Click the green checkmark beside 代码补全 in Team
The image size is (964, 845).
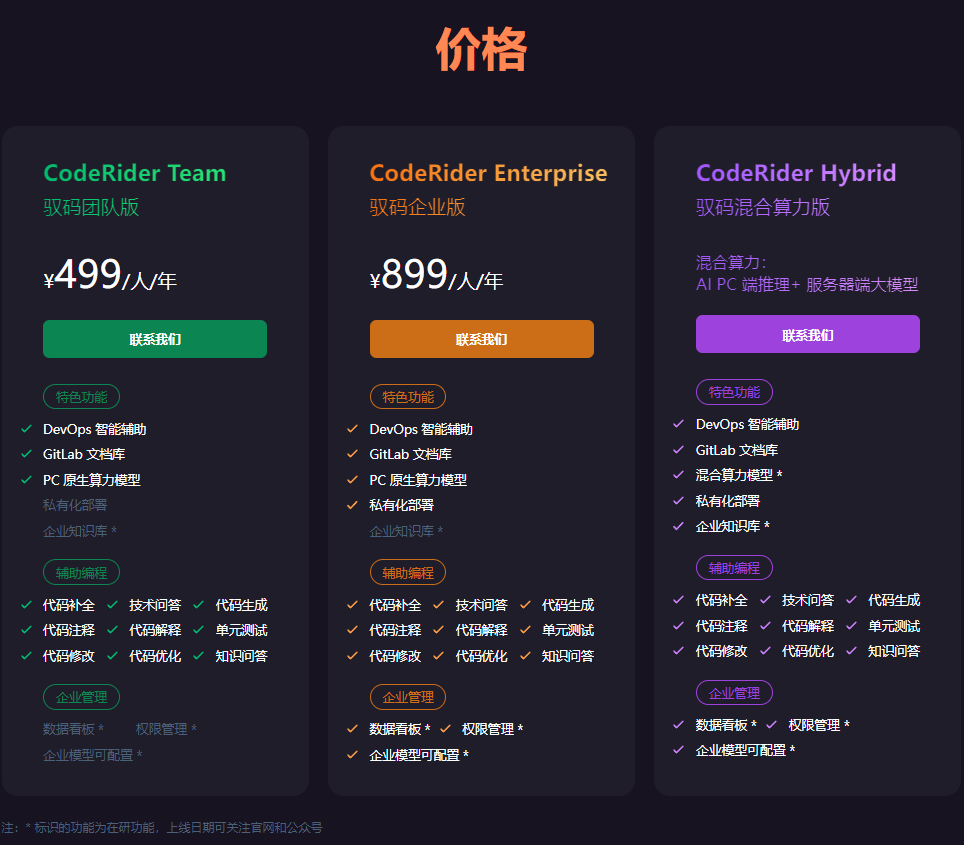[x=26, y=605]
